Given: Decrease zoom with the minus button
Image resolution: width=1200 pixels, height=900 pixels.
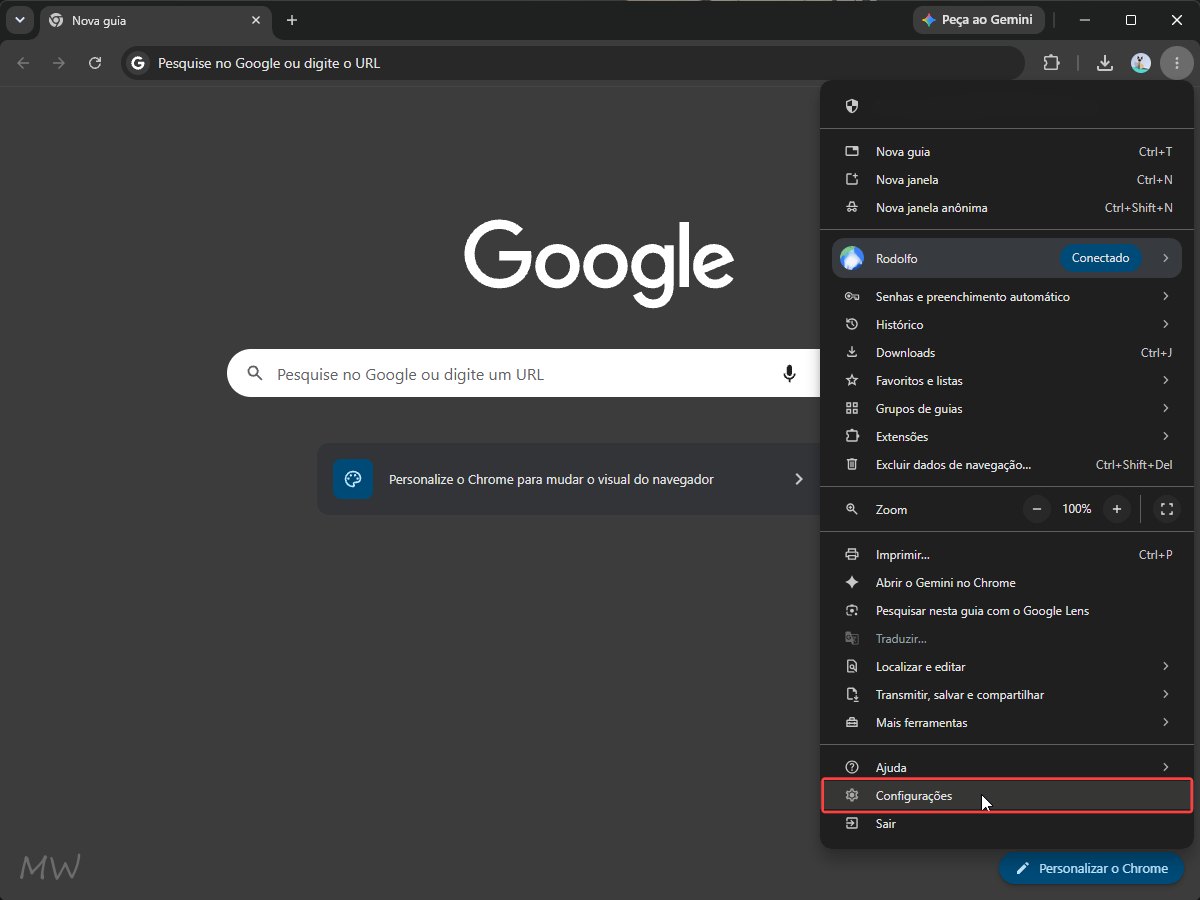Looking at the screenshot, I should [1037, 509].
